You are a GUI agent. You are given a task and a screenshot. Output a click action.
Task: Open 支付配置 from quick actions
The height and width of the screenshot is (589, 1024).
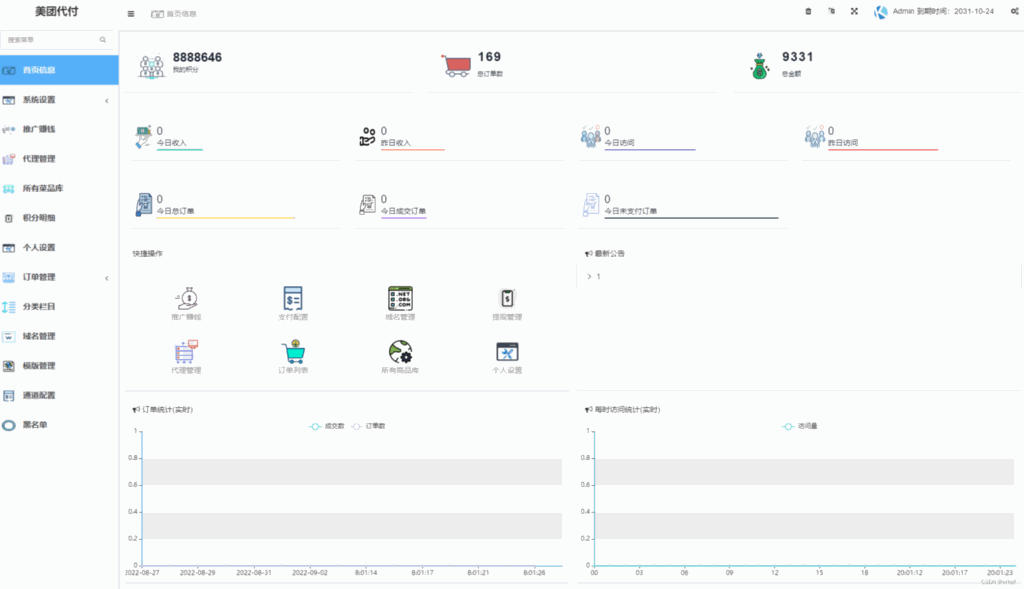pos(293,298)
